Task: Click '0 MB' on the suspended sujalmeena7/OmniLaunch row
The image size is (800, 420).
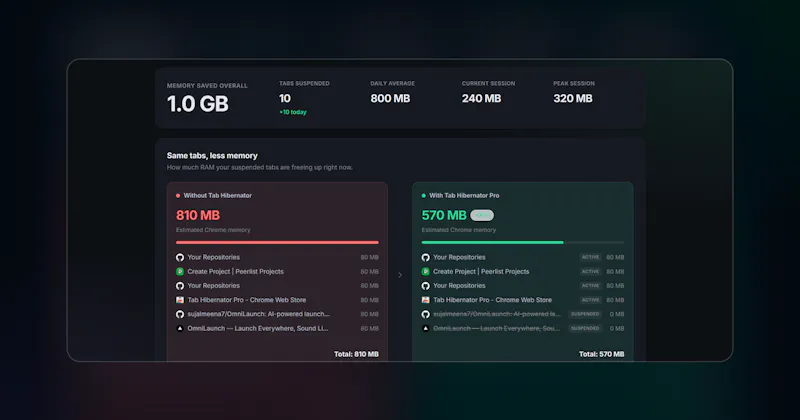Action: tap(617, 314)
